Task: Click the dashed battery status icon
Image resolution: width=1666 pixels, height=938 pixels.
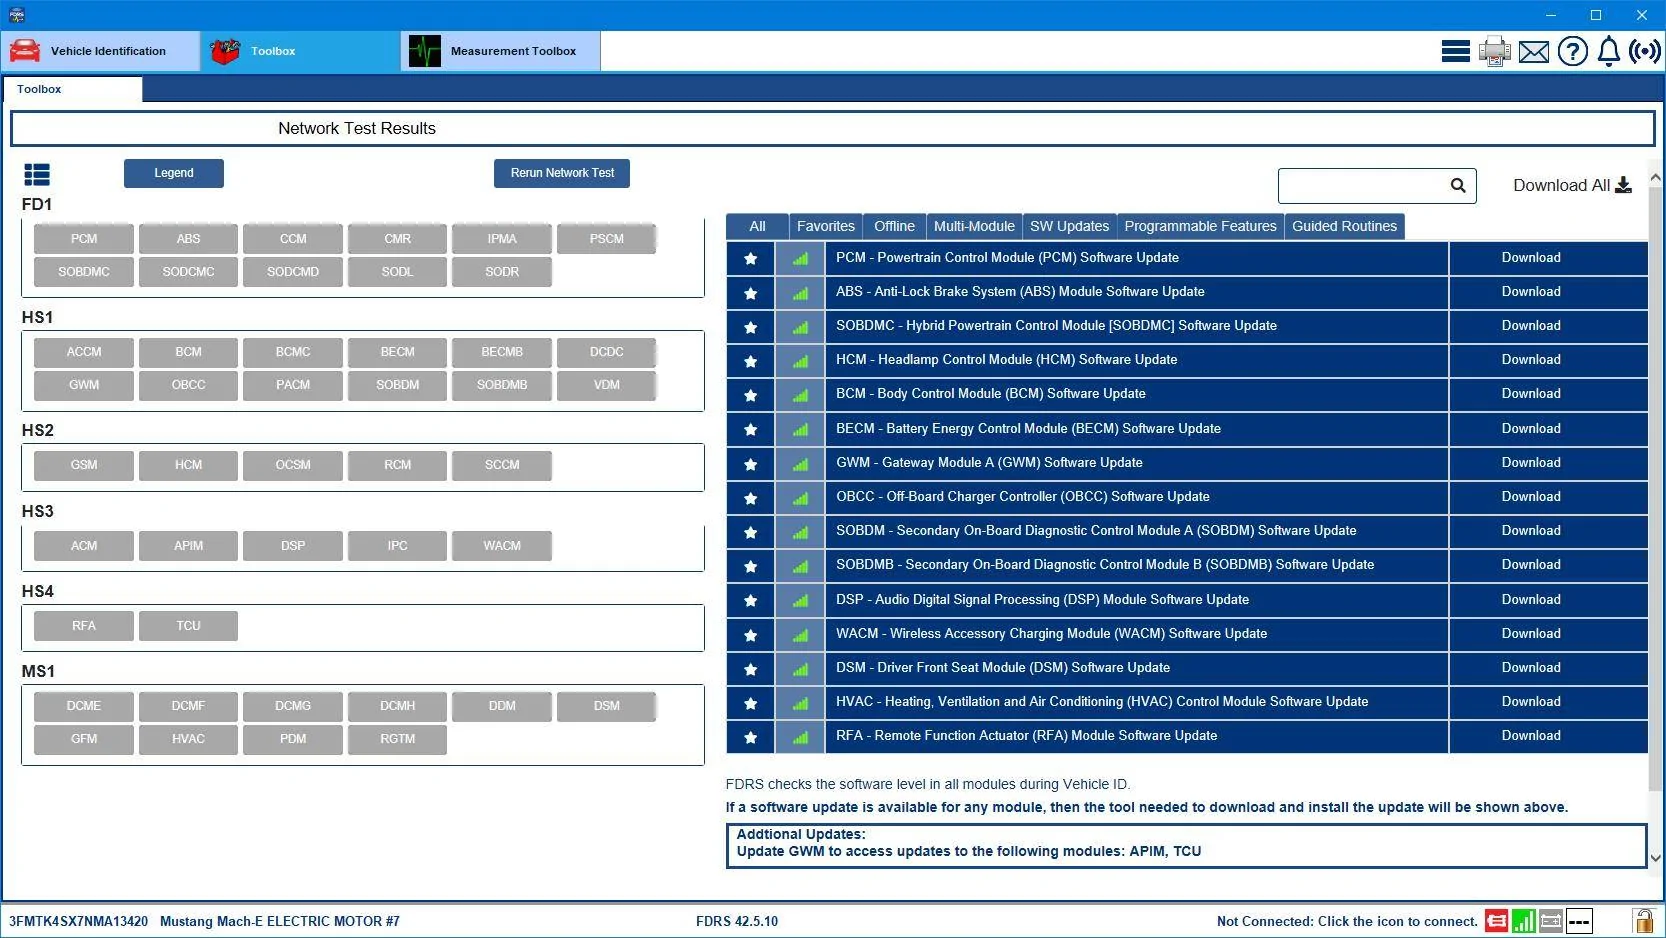Action: (1579, 920)
